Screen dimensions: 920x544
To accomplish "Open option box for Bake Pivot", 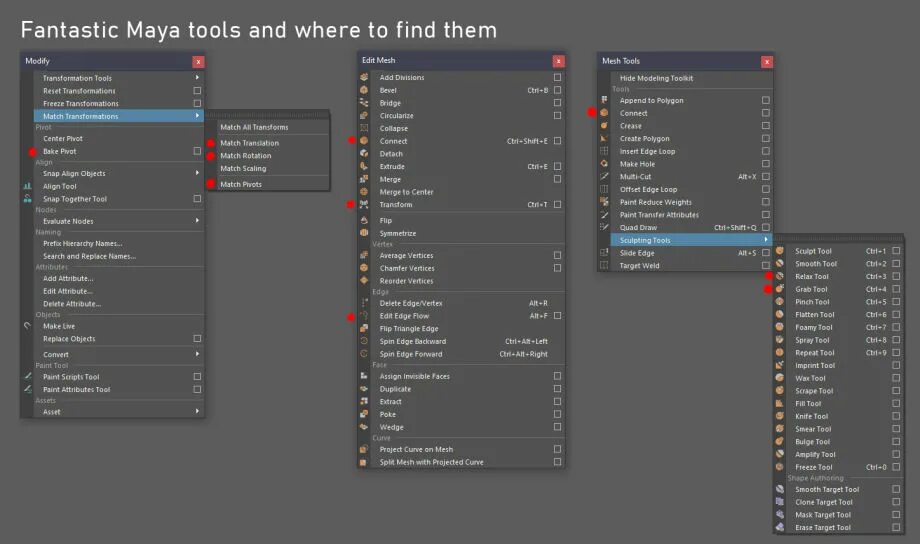I will click(x=197, y=151).
